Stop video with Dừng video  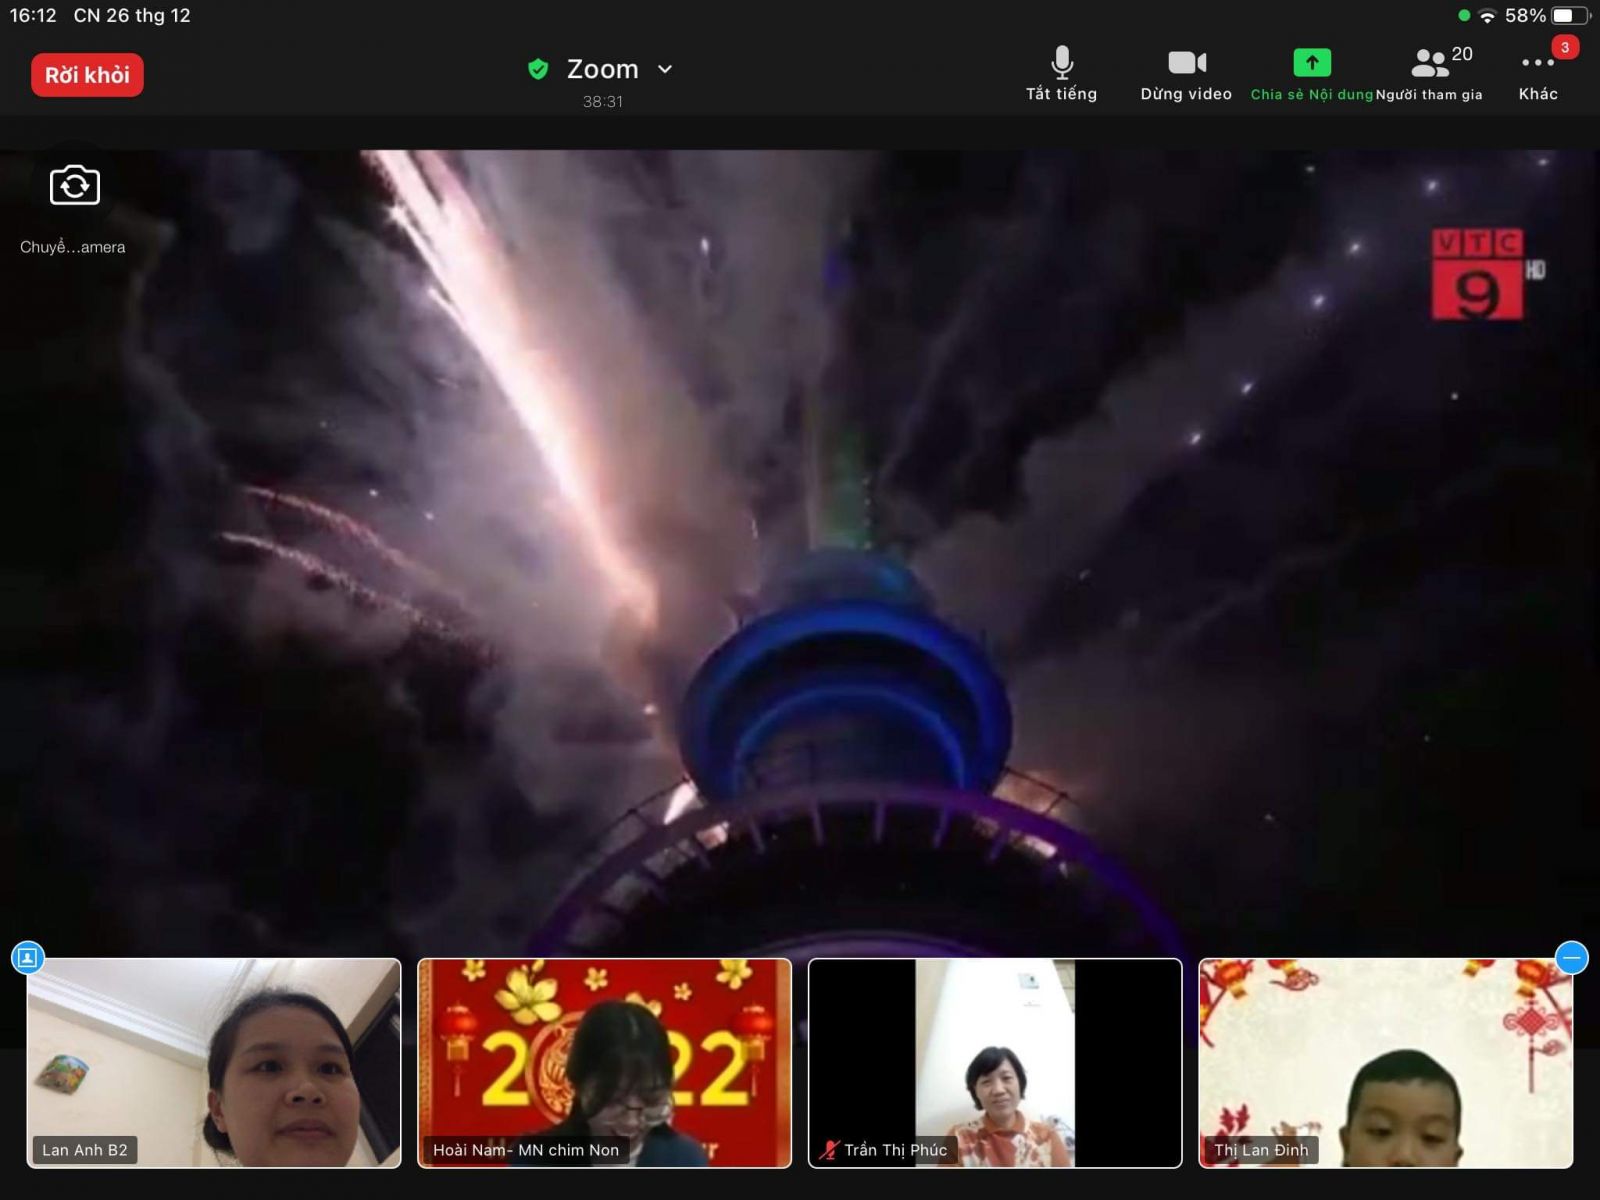pyautogui.click(x=1186, y=74)
